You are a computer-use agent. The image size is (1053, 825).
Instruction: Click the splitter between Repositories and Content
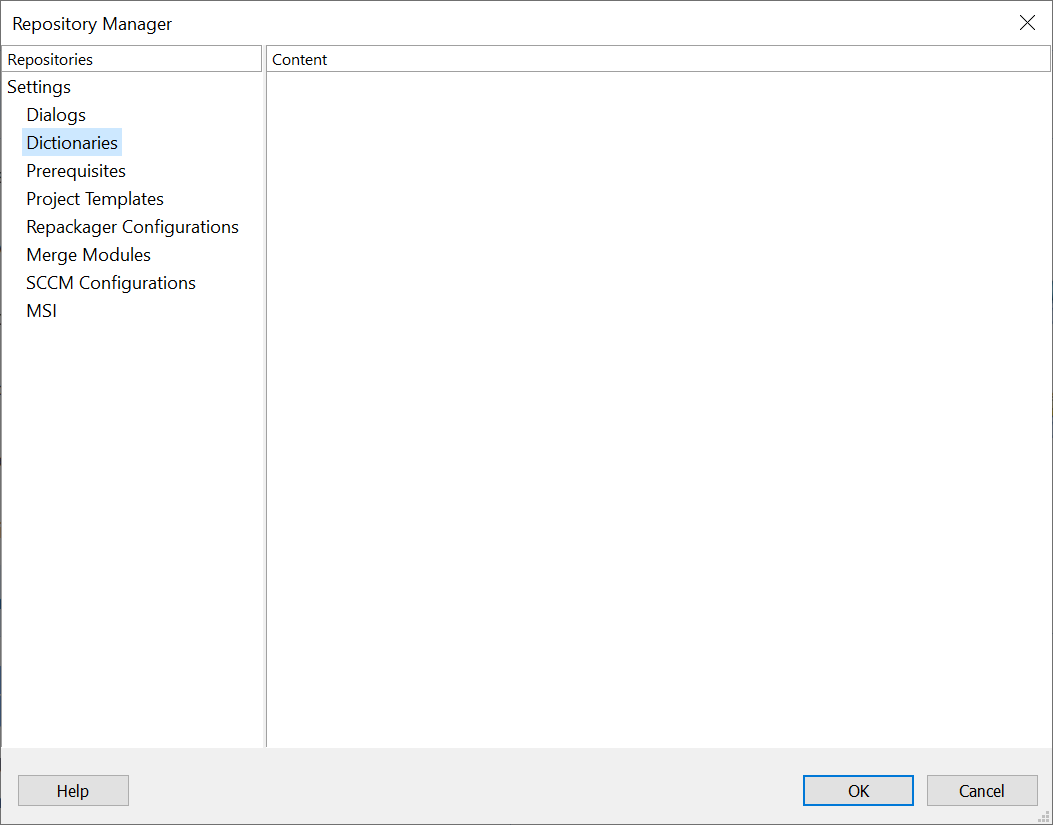[x=264, y=400]
